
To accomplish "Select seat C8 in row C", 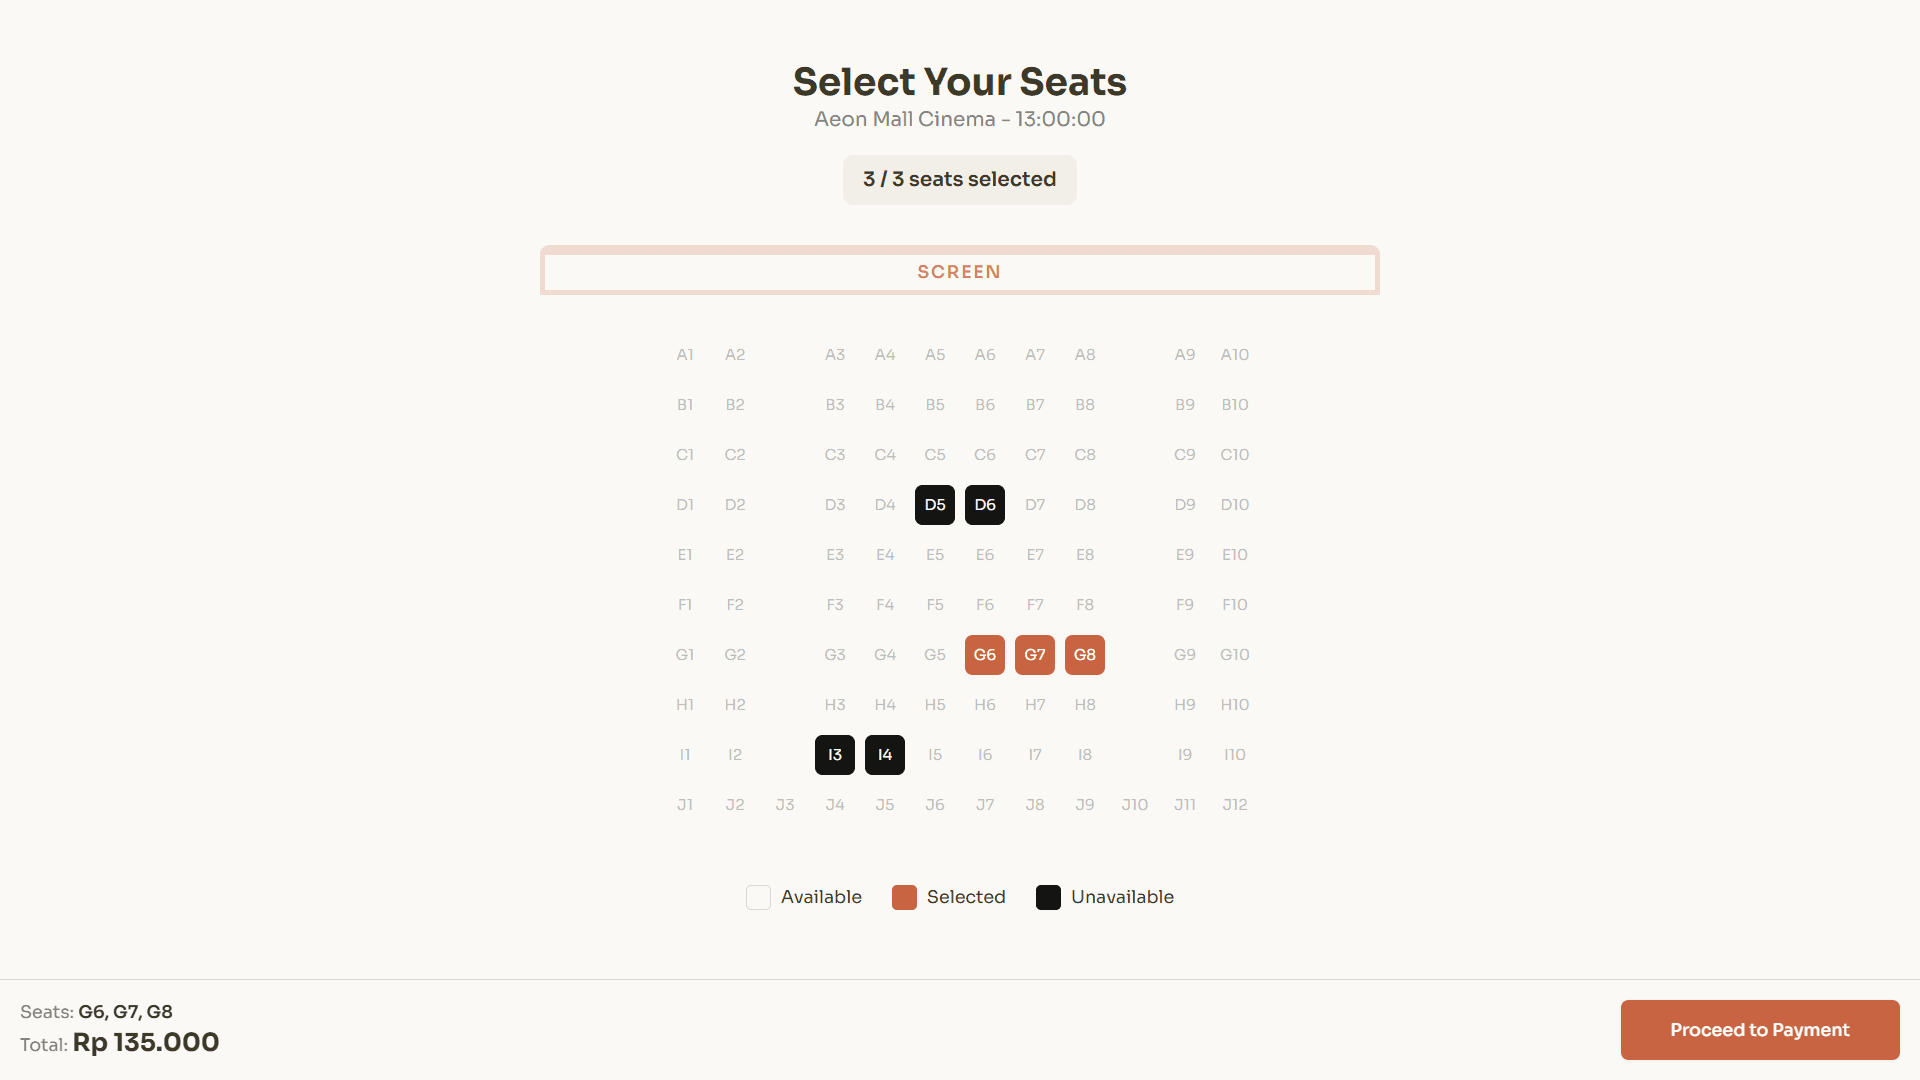I will click(1085, 454).
